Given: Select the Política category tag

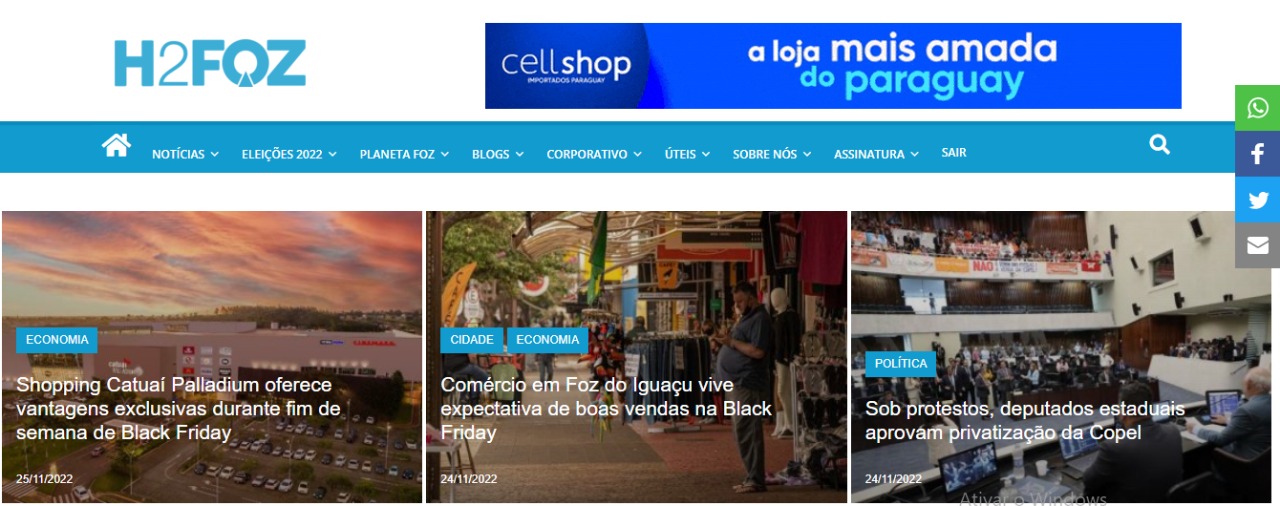Looking at the screenshot, I should pyautogui.click(x=901, y=363).
